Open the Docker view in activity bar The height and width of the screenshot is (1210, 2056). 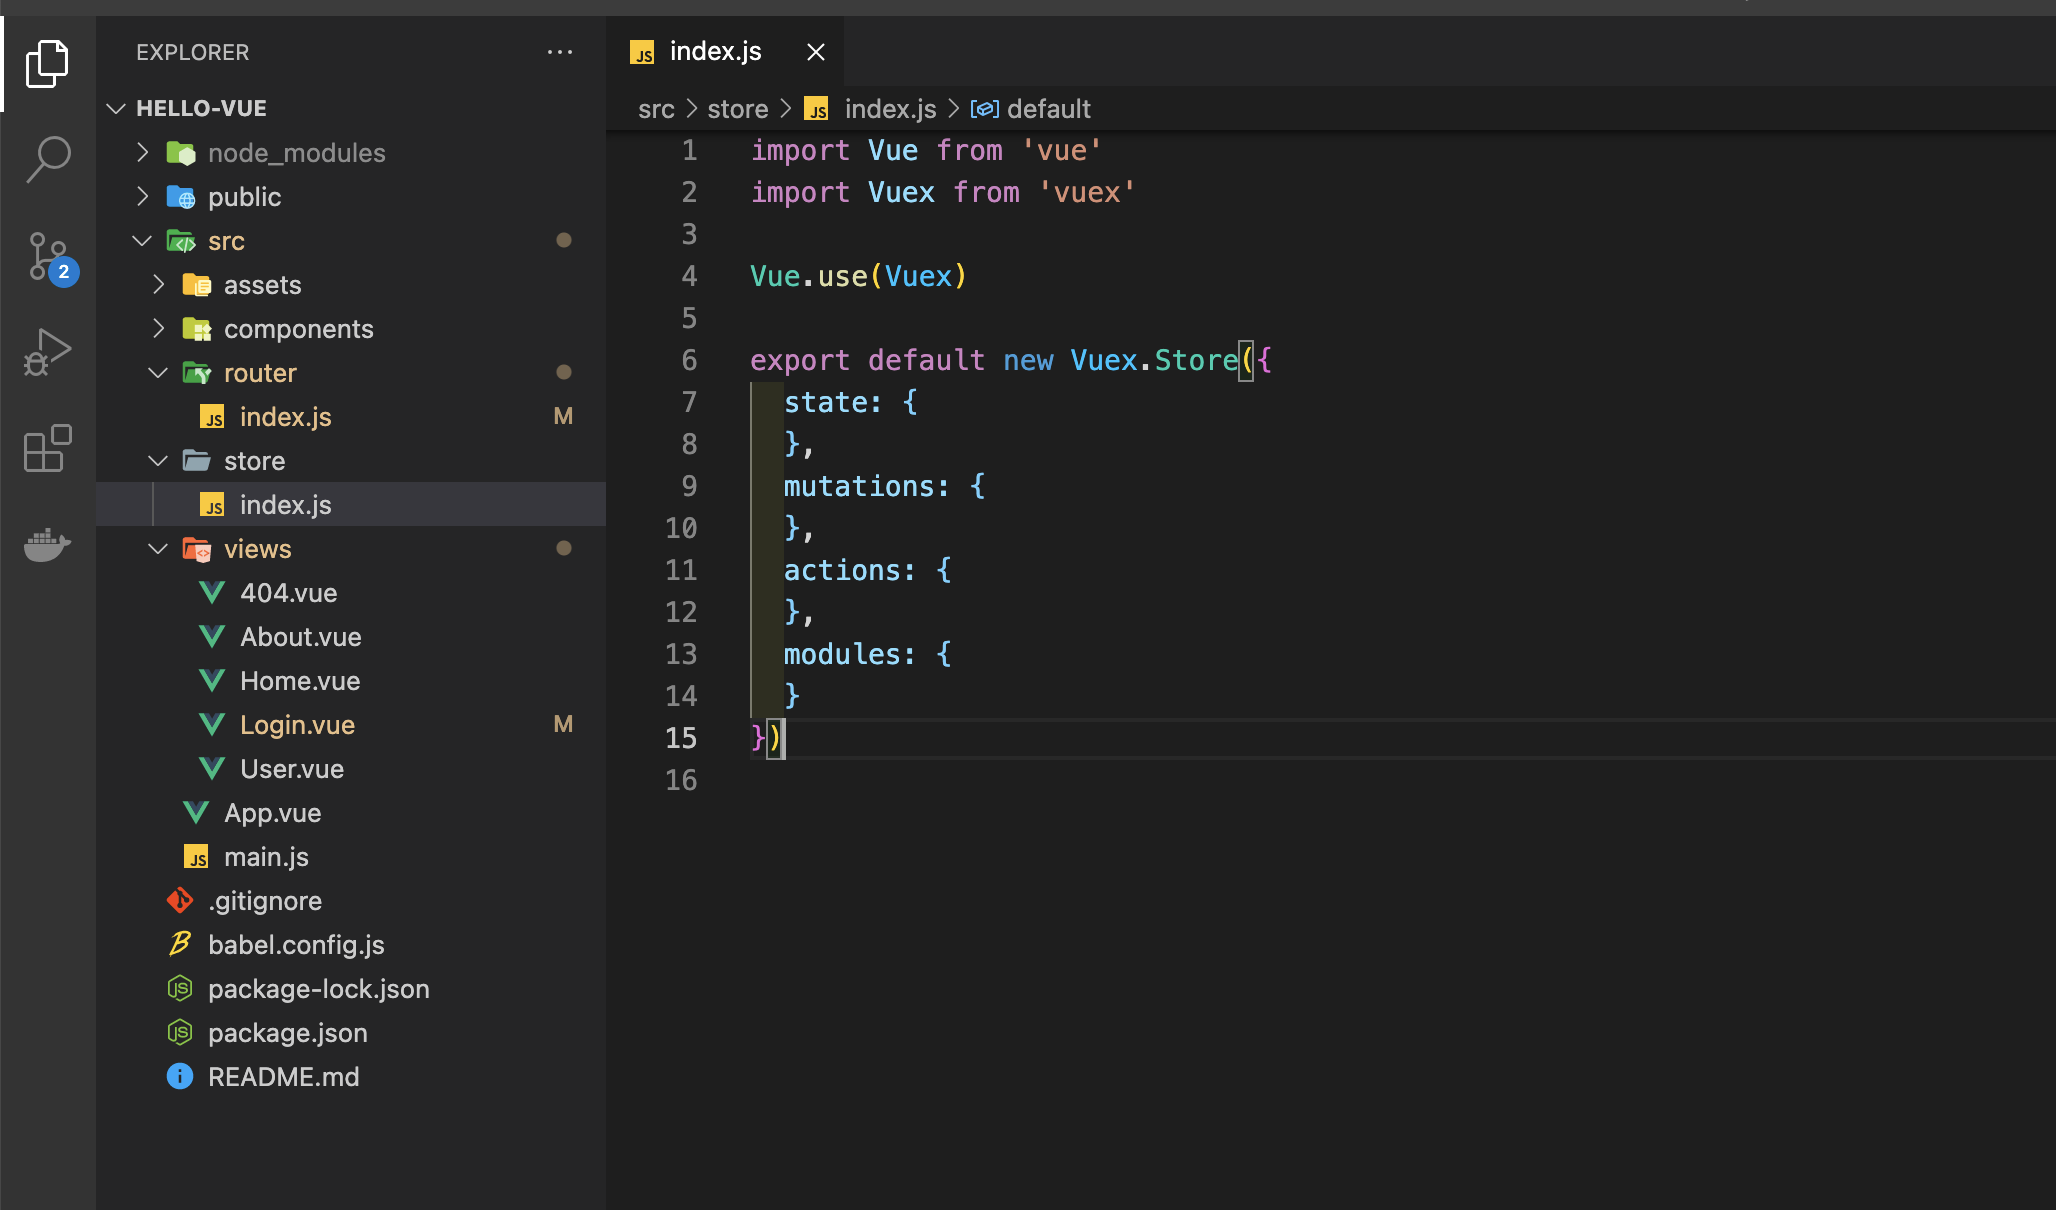pos(47,545)
